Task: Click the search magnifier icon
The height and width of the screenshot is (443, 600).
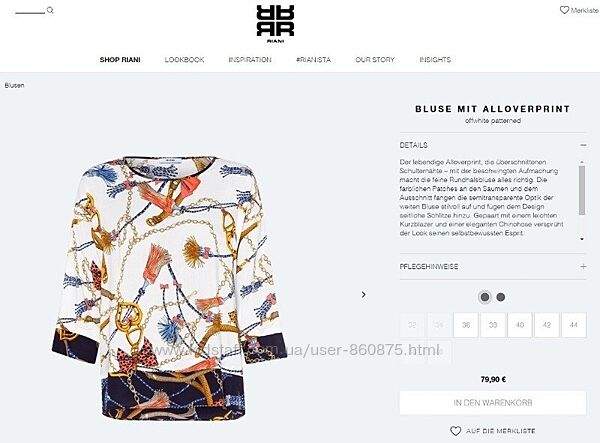Action: 50,10
